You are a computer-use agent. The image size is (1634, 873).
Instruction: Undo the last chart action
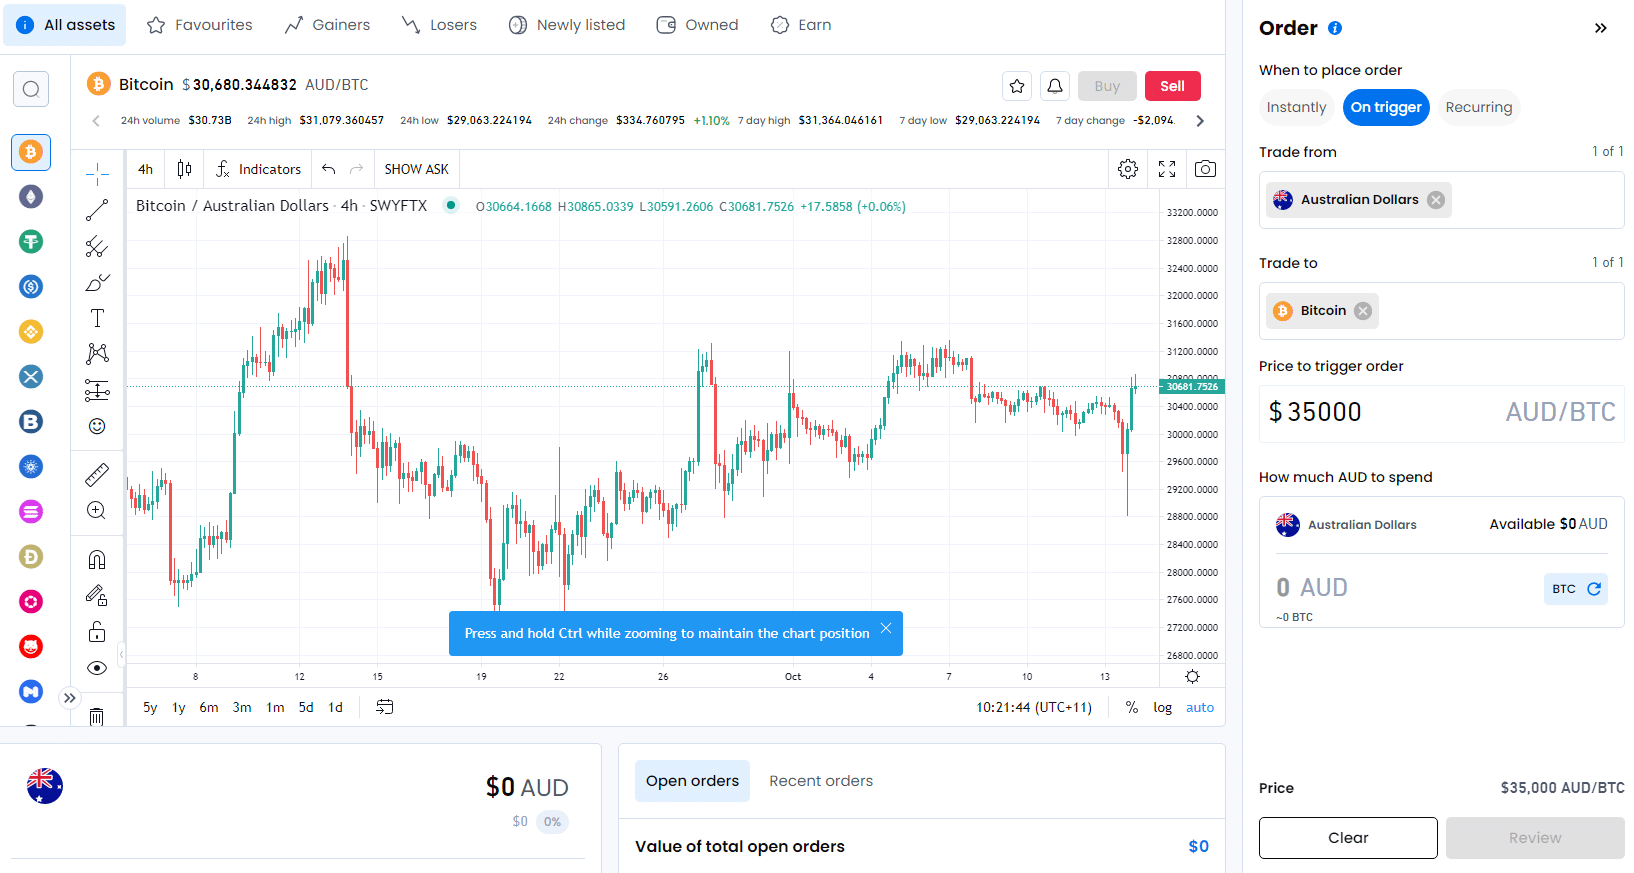pyautogui.click(x=328, y=169)
